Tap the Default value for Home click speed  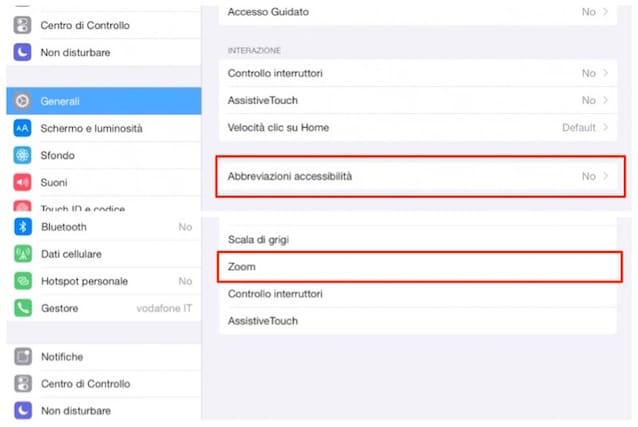click(579, 127)
